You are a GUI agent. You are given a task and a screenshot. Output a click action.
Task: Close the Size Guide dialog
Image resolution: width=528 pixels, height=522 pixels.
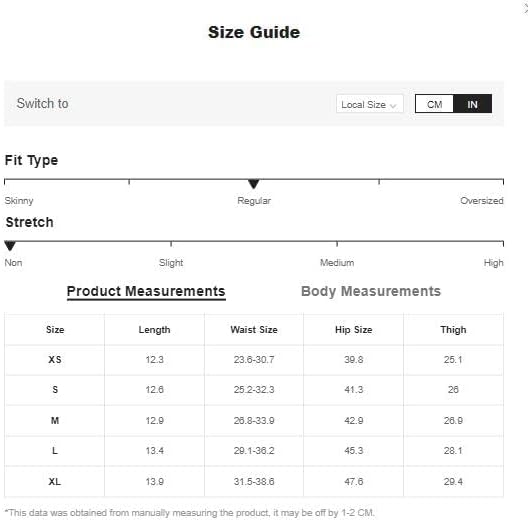coord(525,8)
